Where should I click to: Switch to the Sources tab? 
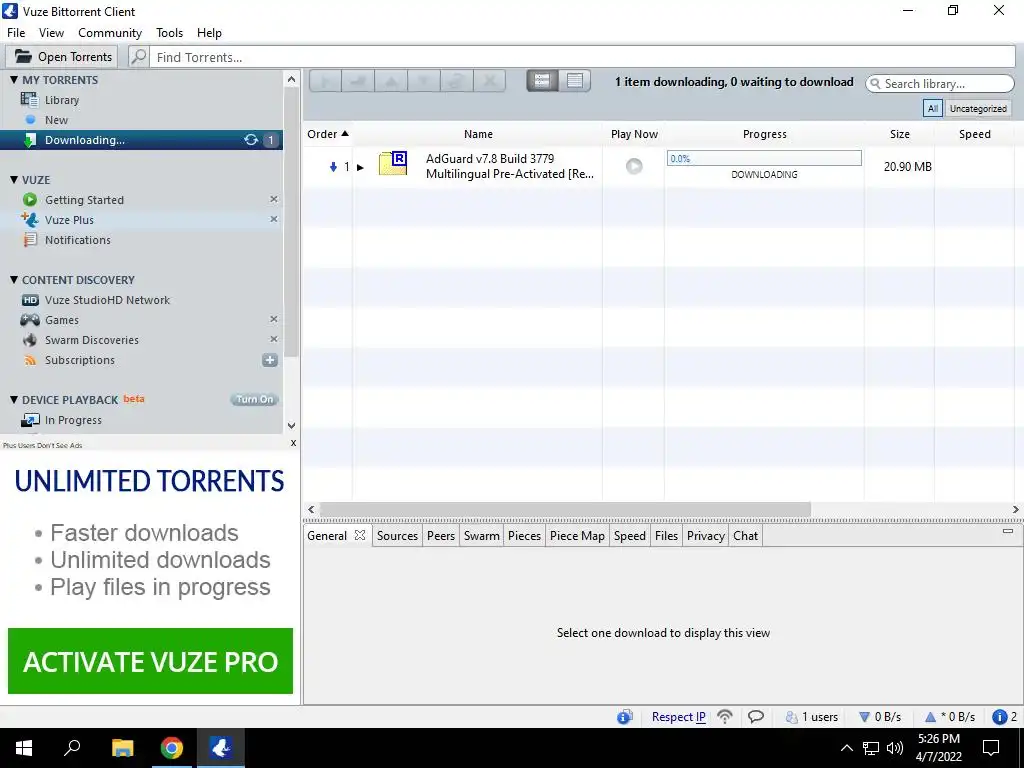coord(397,536)
